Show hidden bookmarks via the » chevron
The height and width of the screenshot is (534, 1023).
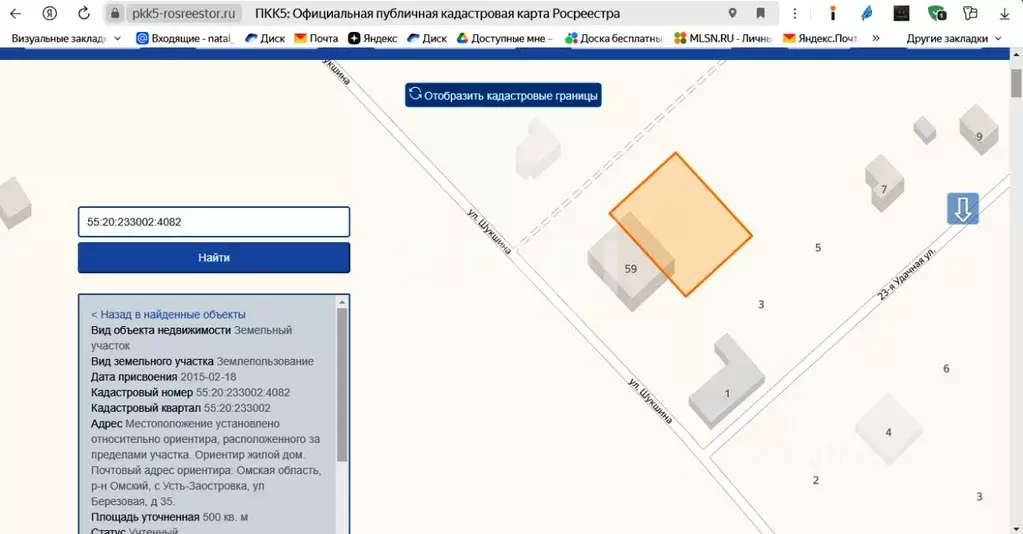click(876, 38)
